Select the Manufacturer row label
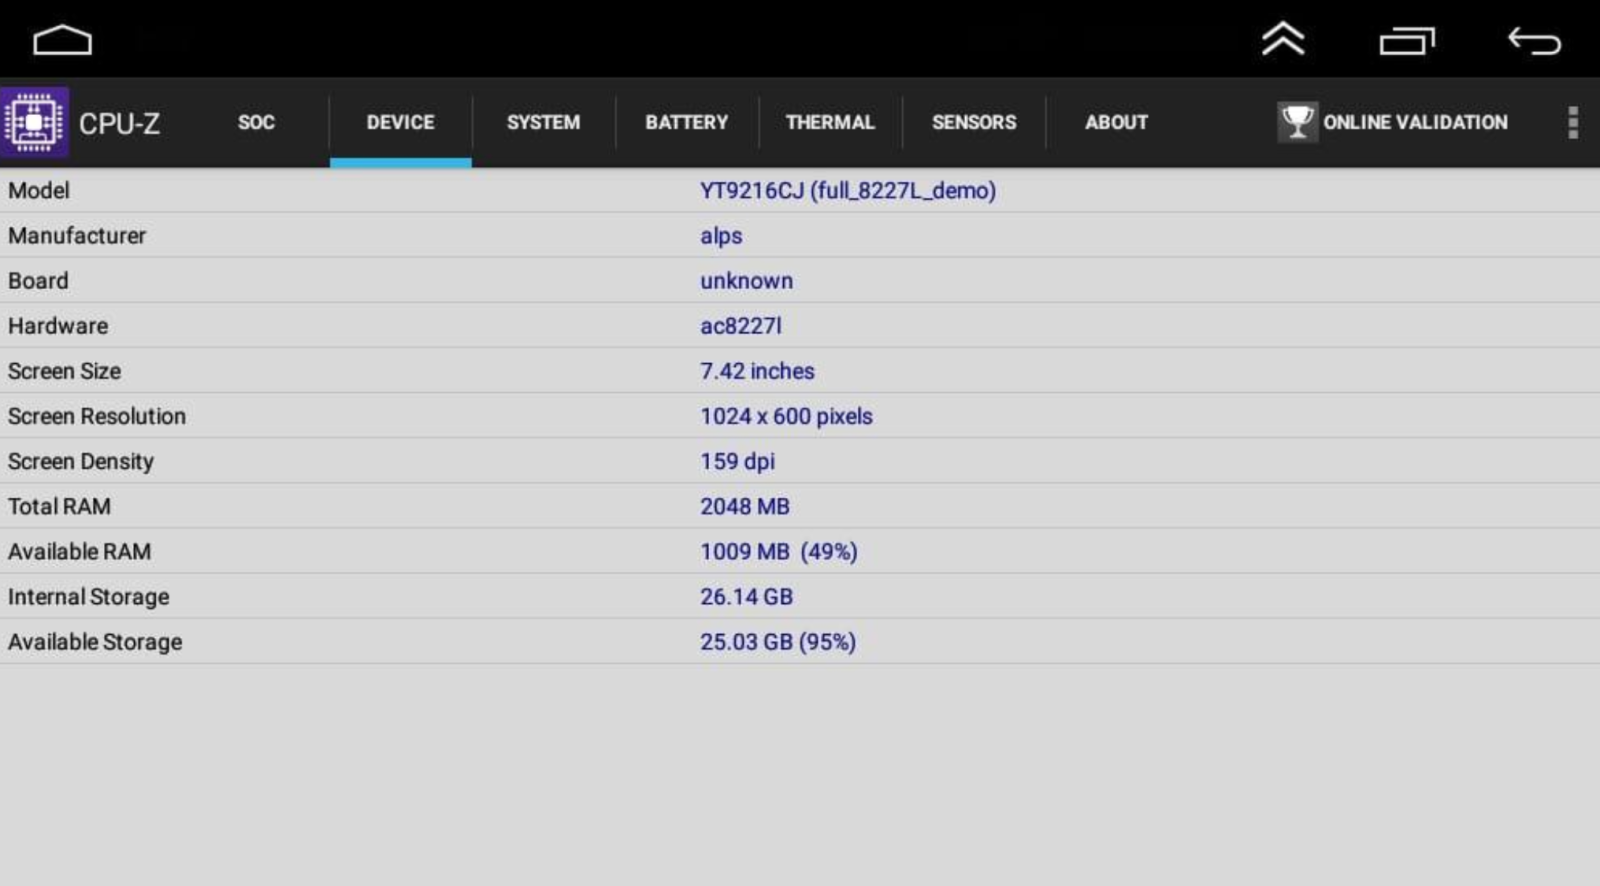The image size is (1600, 886). (77, 235)
